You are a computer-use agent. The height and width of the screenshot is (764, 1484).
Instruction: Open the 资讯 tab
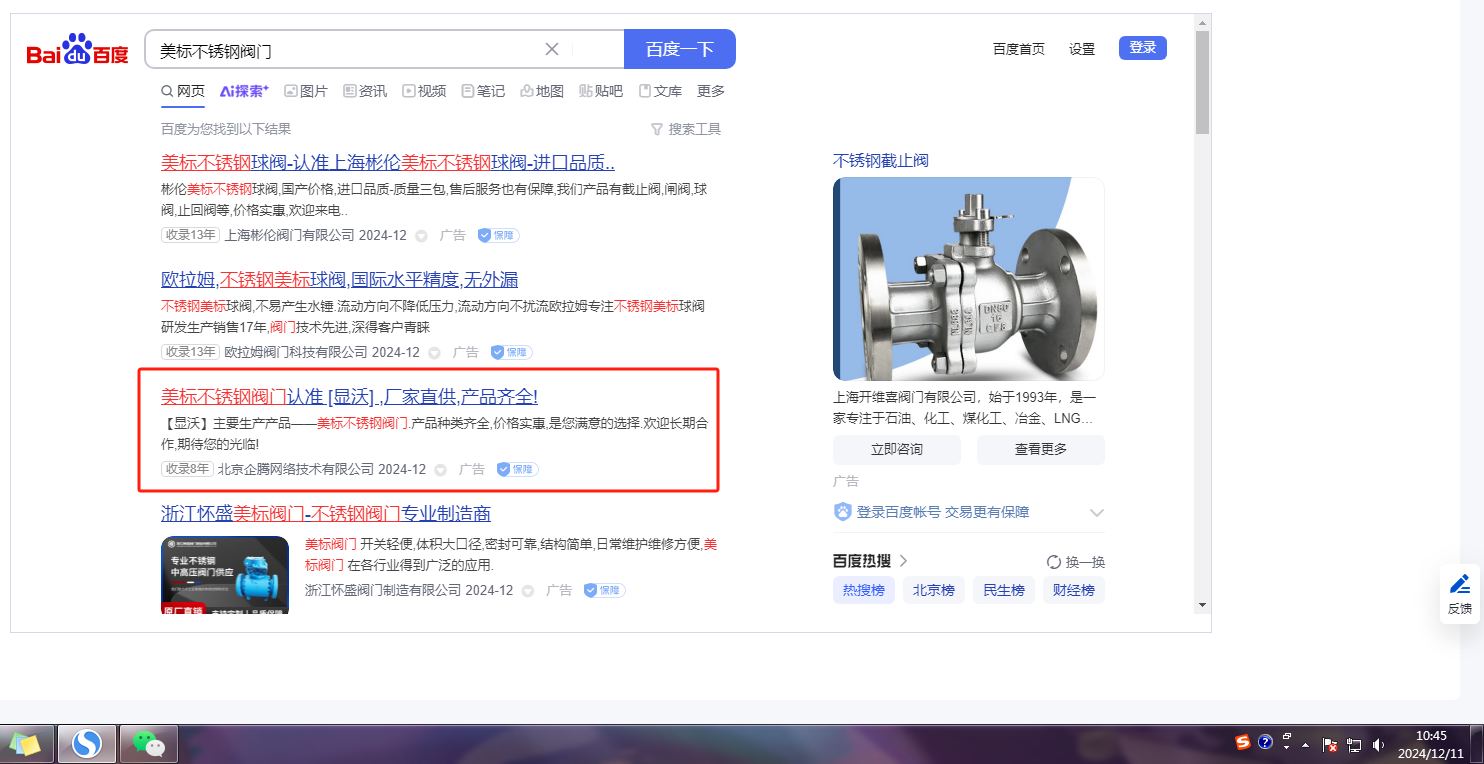coord(365,91)
